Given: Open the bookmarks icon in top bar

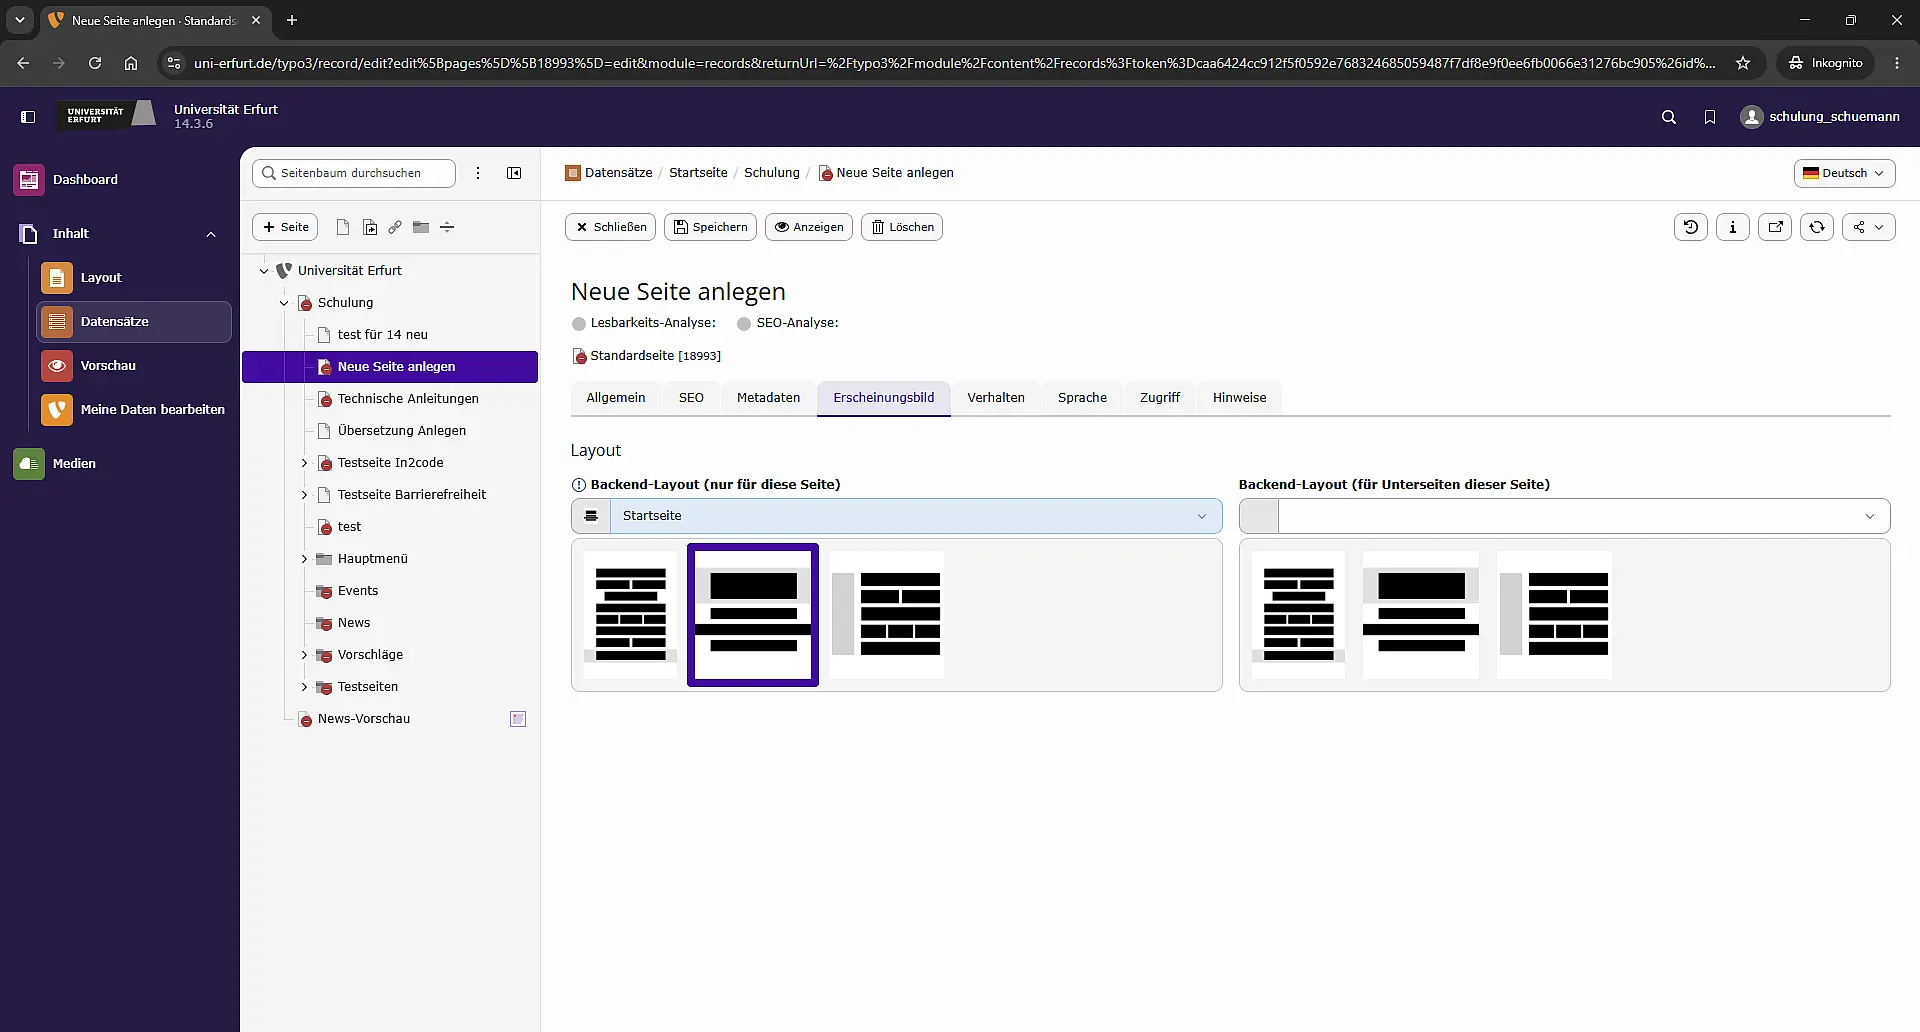Looking at the screenshot, I should (x=1710, y=117).
